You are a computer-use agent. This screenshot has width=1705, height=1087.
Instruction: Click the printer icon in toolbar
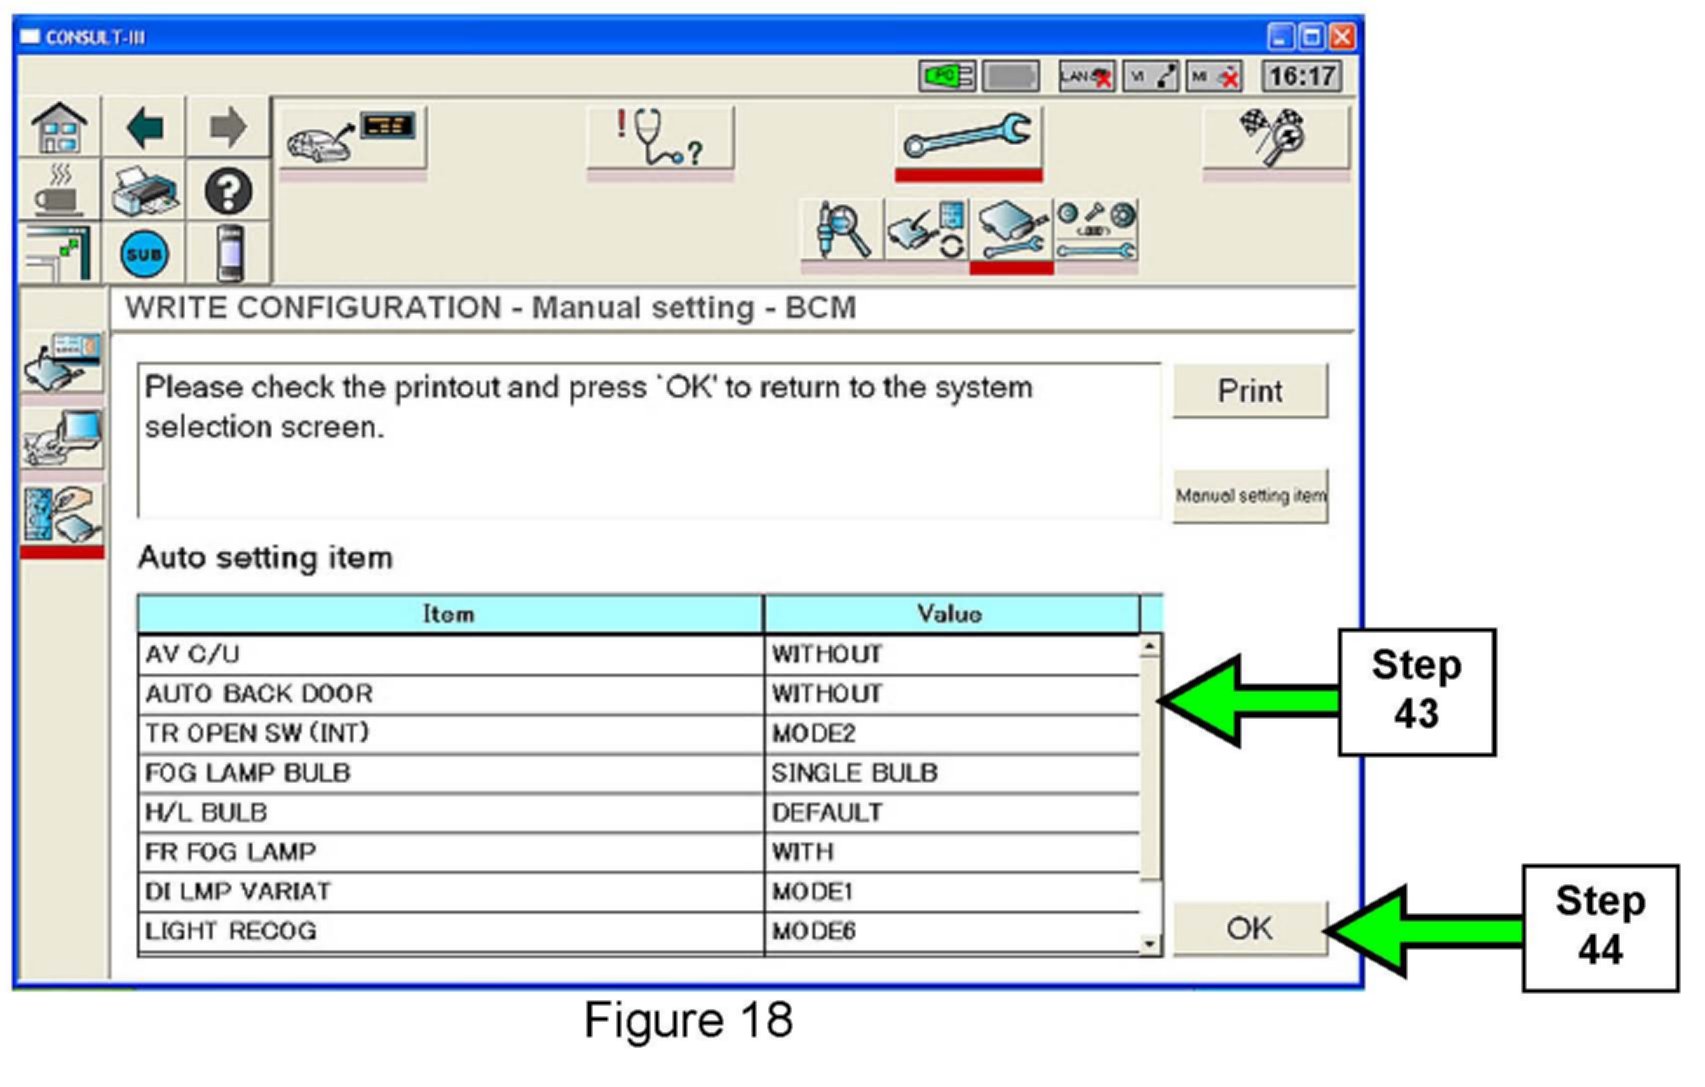click(145, 191)
